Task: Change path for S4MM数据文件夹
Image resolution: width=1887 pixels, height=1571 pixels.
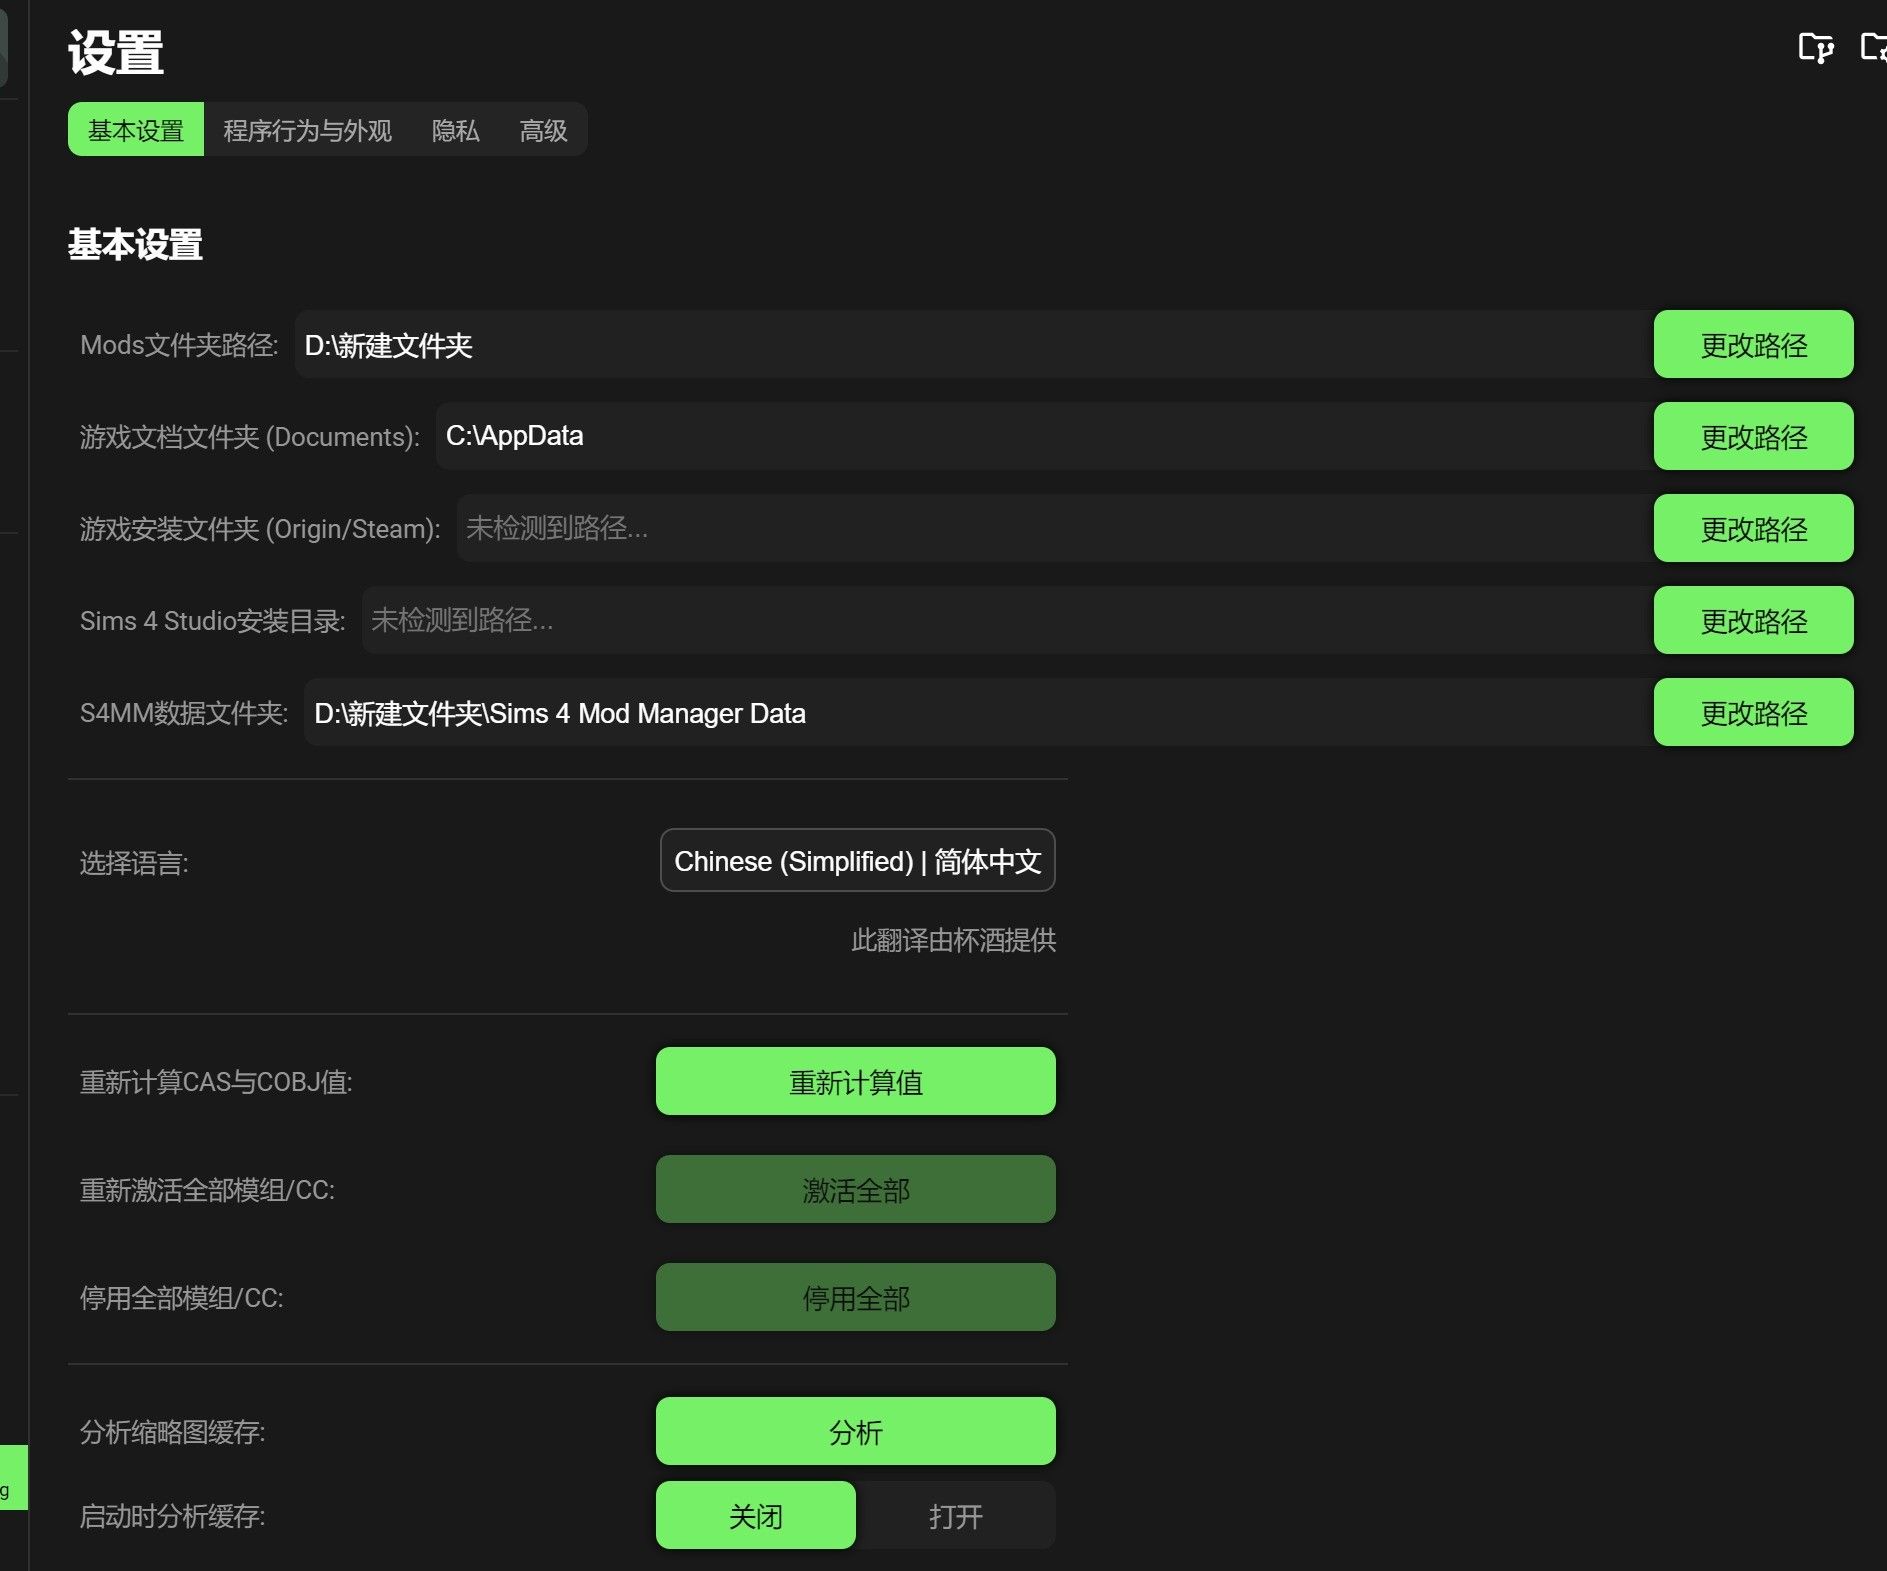Action: point(1753,713)
